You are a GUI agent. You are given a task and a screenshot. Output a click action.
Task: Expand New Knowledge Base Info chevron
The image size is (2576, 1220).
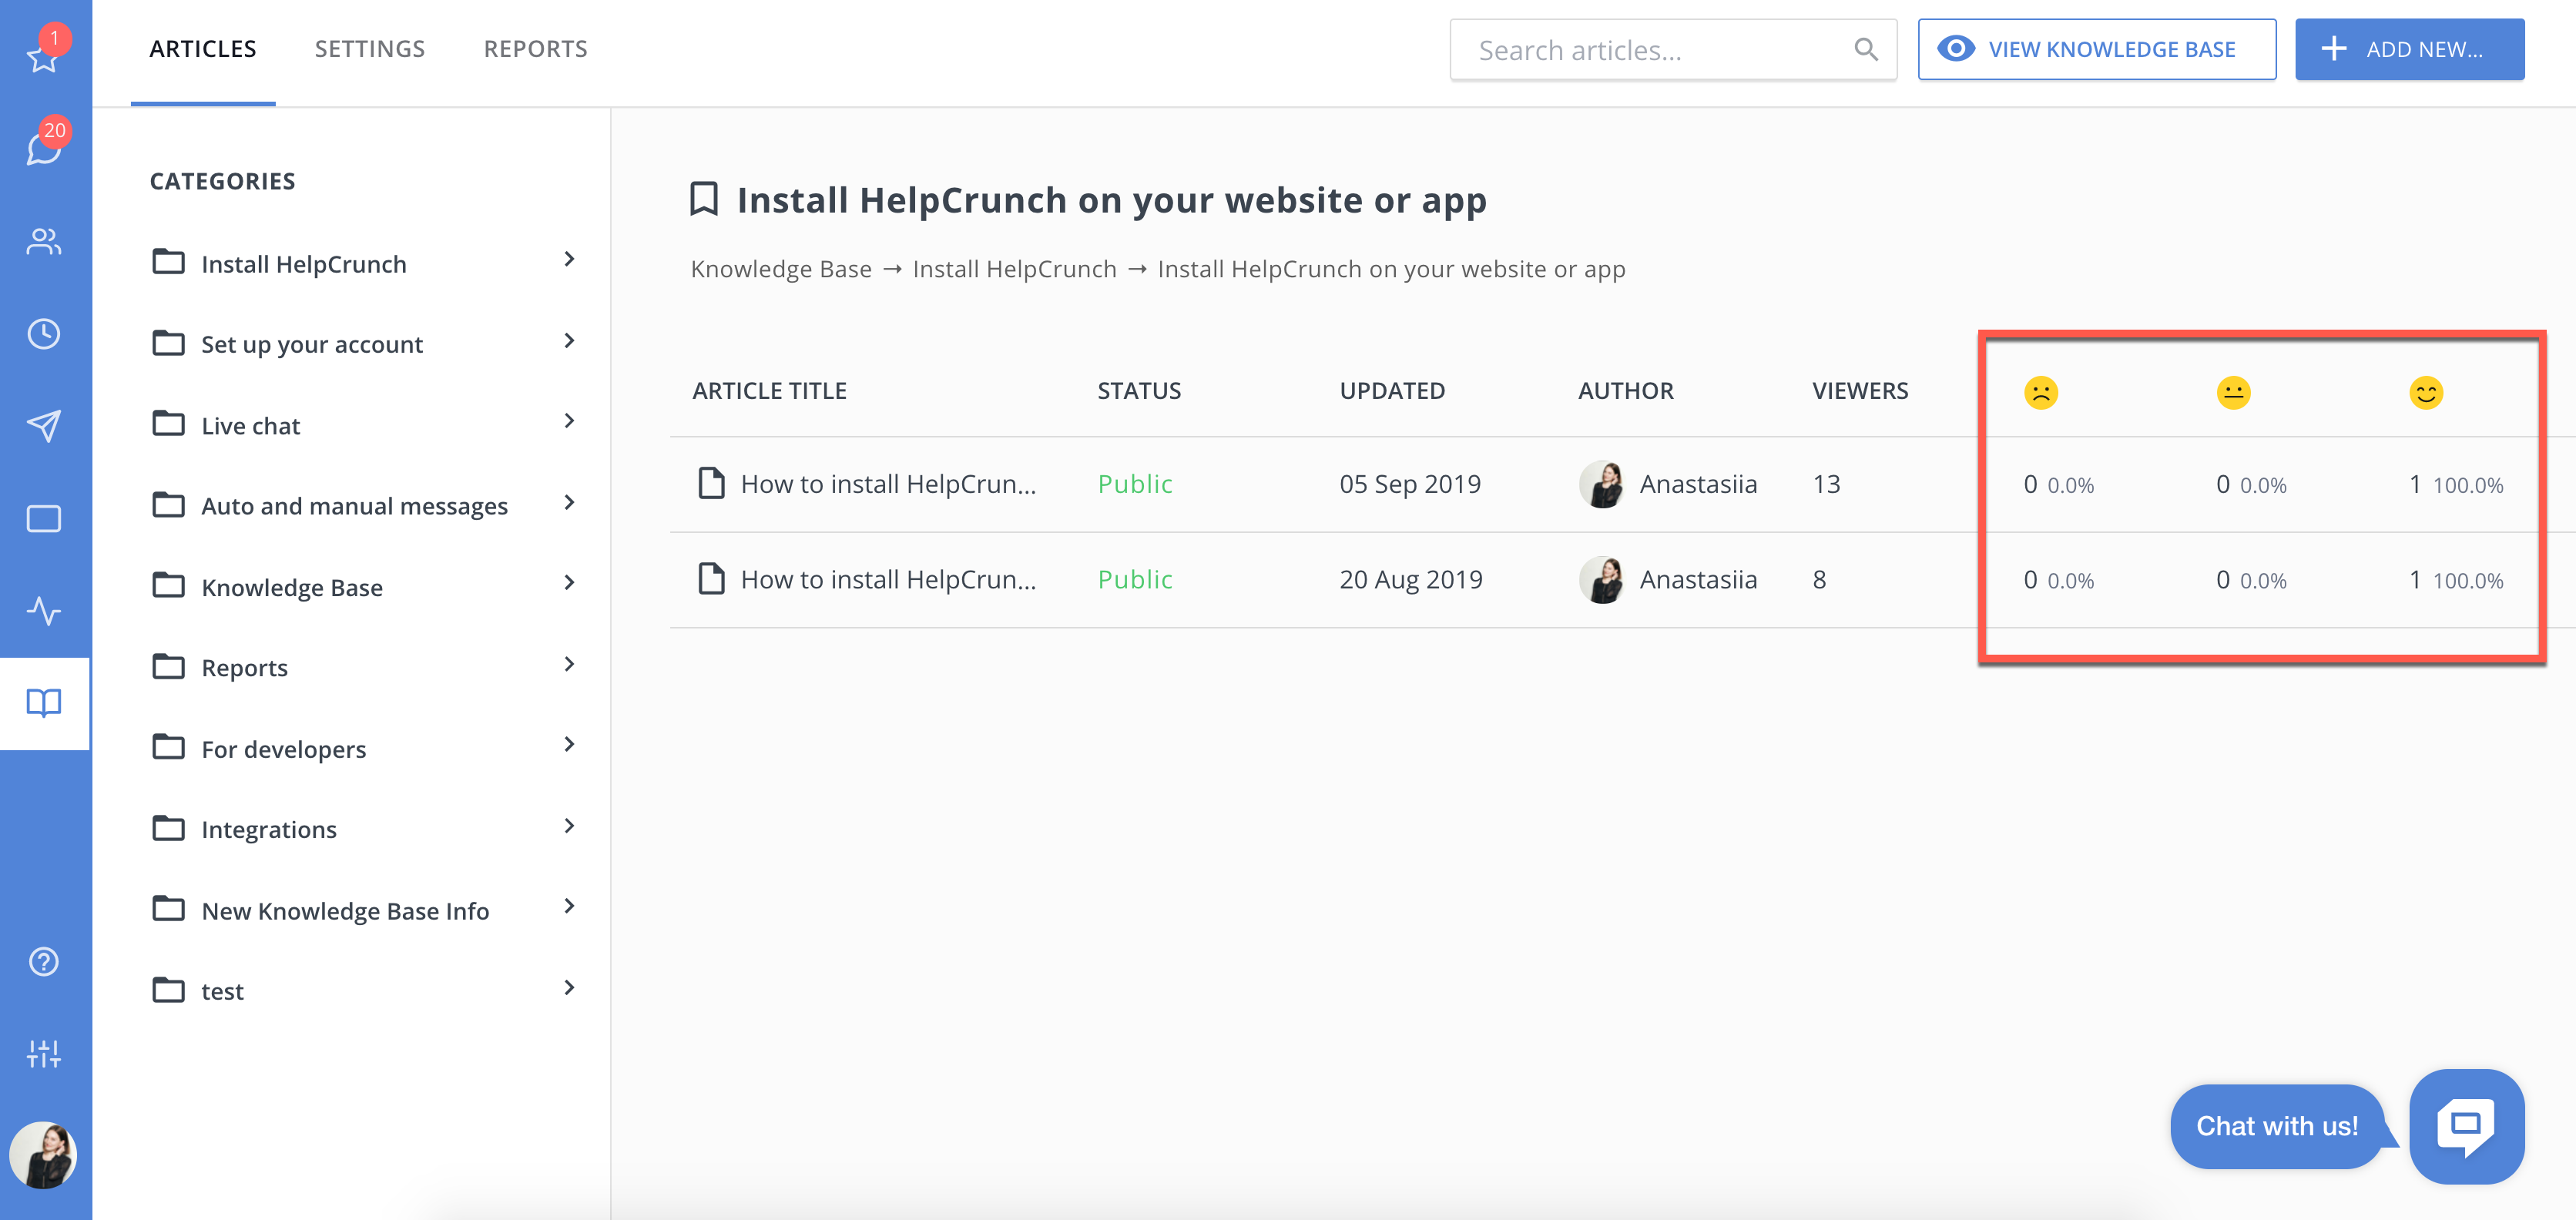(x=569, y=906)
